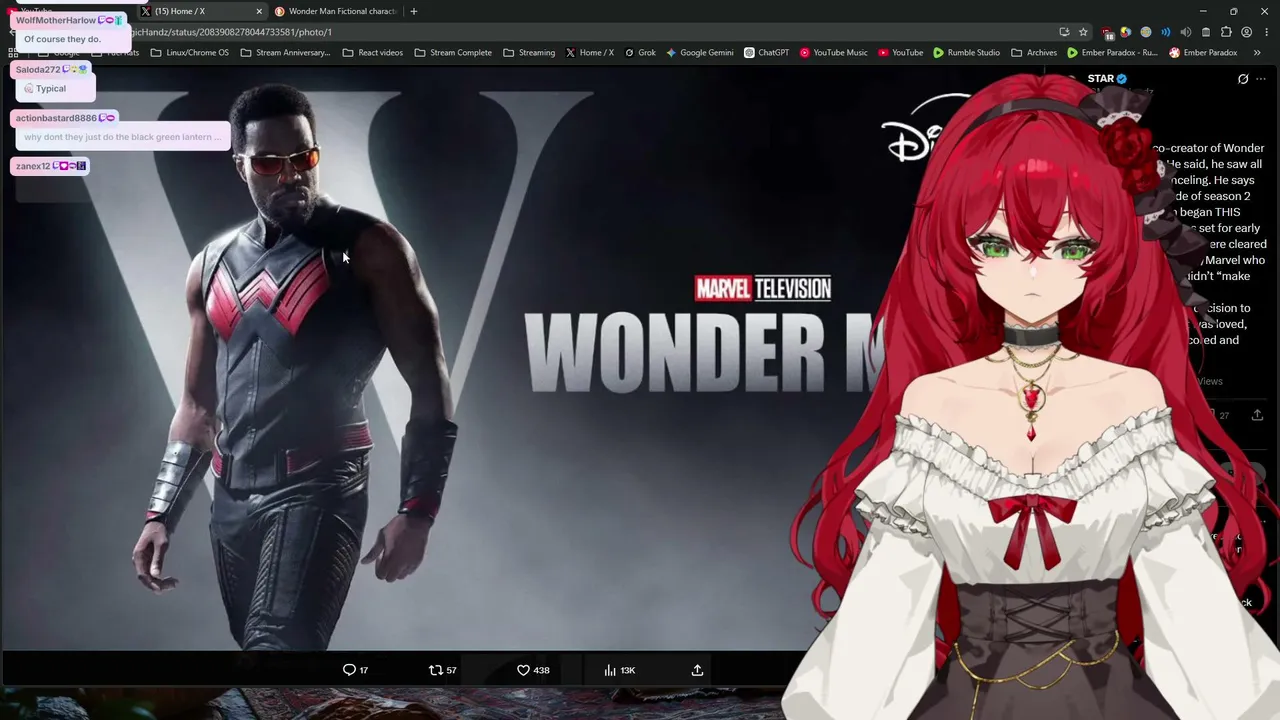Open the Chrome three-dot menu
Image resolution: width=1280 pixels, height=720 pixels.
coord(1265,32)
